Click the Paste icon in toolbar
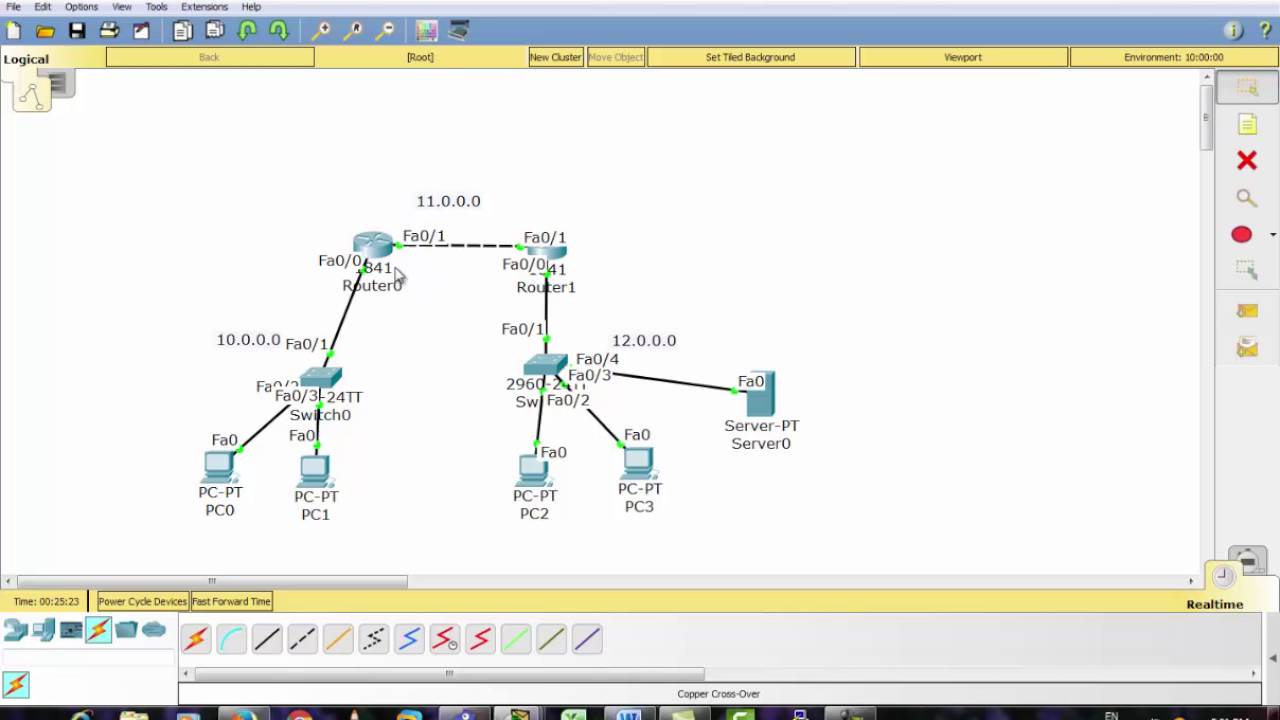Viewport: 1280px width, 720px height. 214,31
